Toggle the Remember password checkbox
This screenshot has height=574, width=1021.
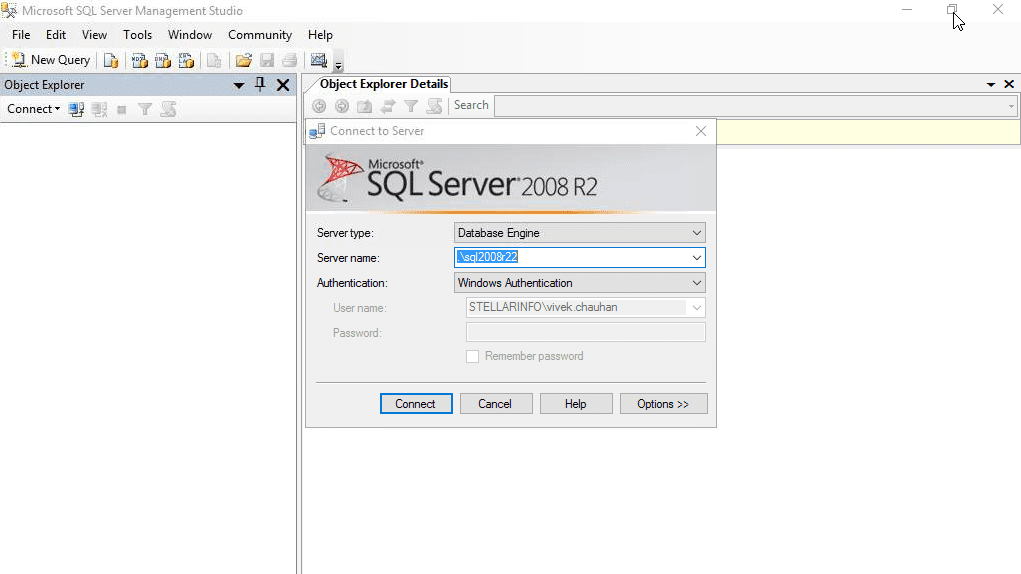click(473, 357)
